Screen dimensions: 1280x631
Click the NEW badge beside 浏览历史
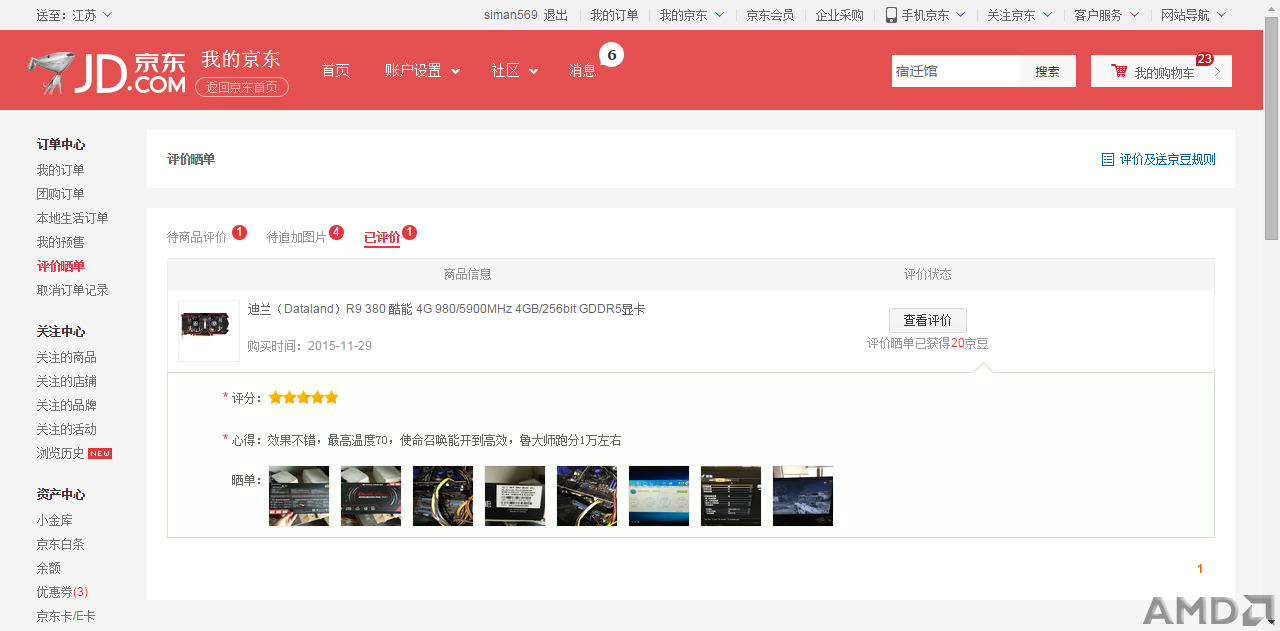(100, 453)
